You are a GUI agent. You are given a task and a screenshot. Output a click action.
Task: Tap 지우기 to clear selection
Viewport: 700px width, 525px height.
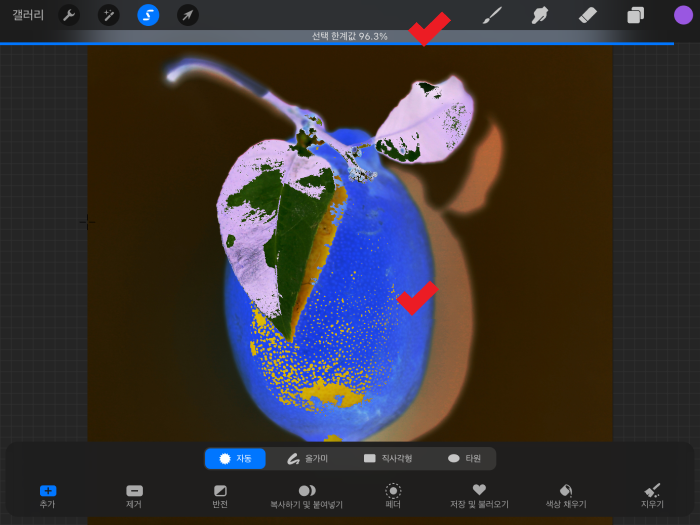[x=652, y=496]
